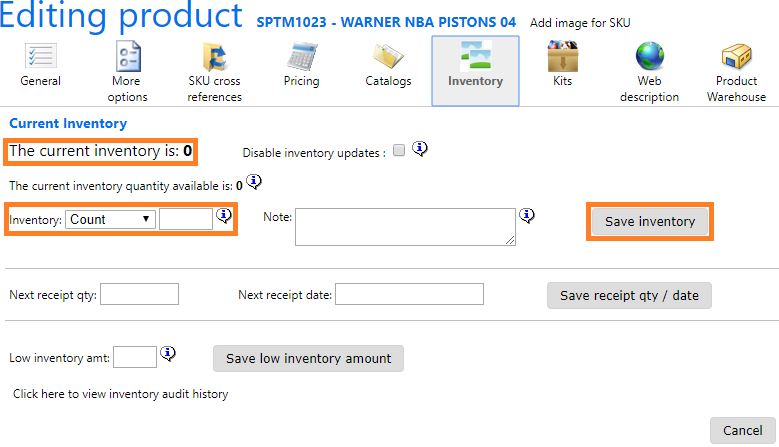Image resolution: width=779 pixels, height=447 pixels.
Task: Click 'current inventory quantity available is: 0' text
Action: [126, 186]
